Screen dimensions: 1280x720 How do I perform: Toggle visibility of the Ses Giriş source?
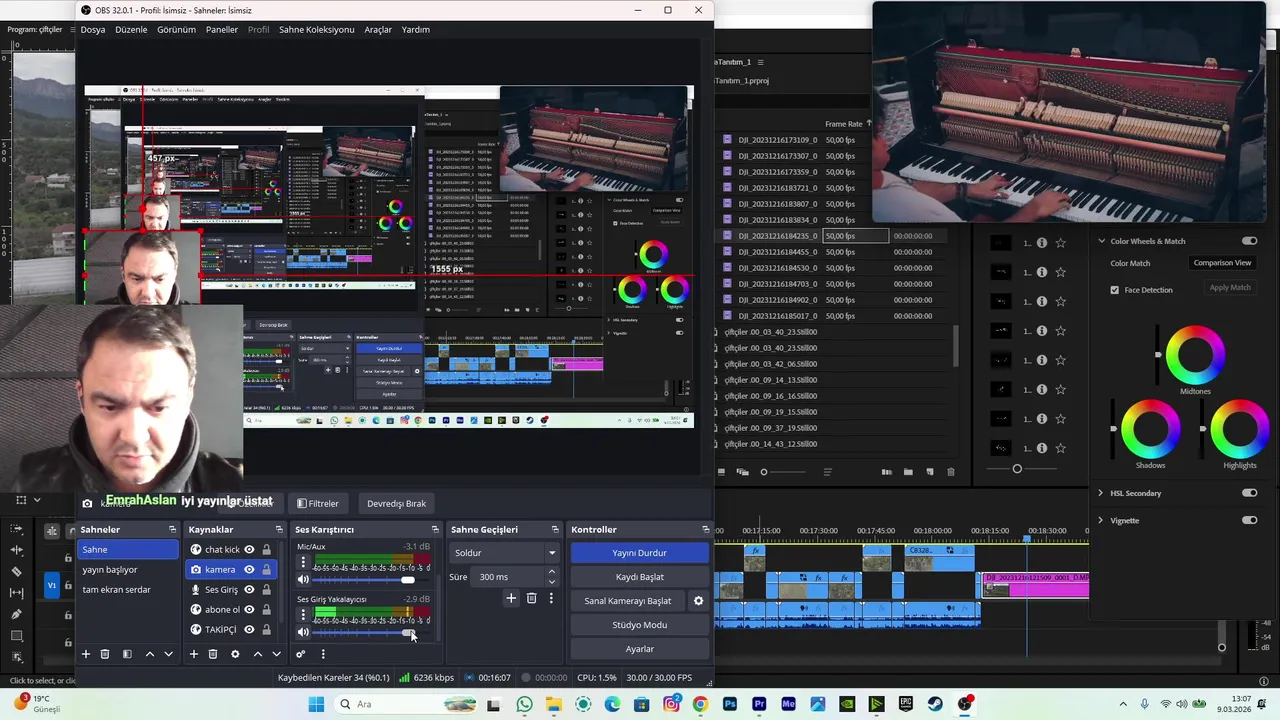pos(249,589)
